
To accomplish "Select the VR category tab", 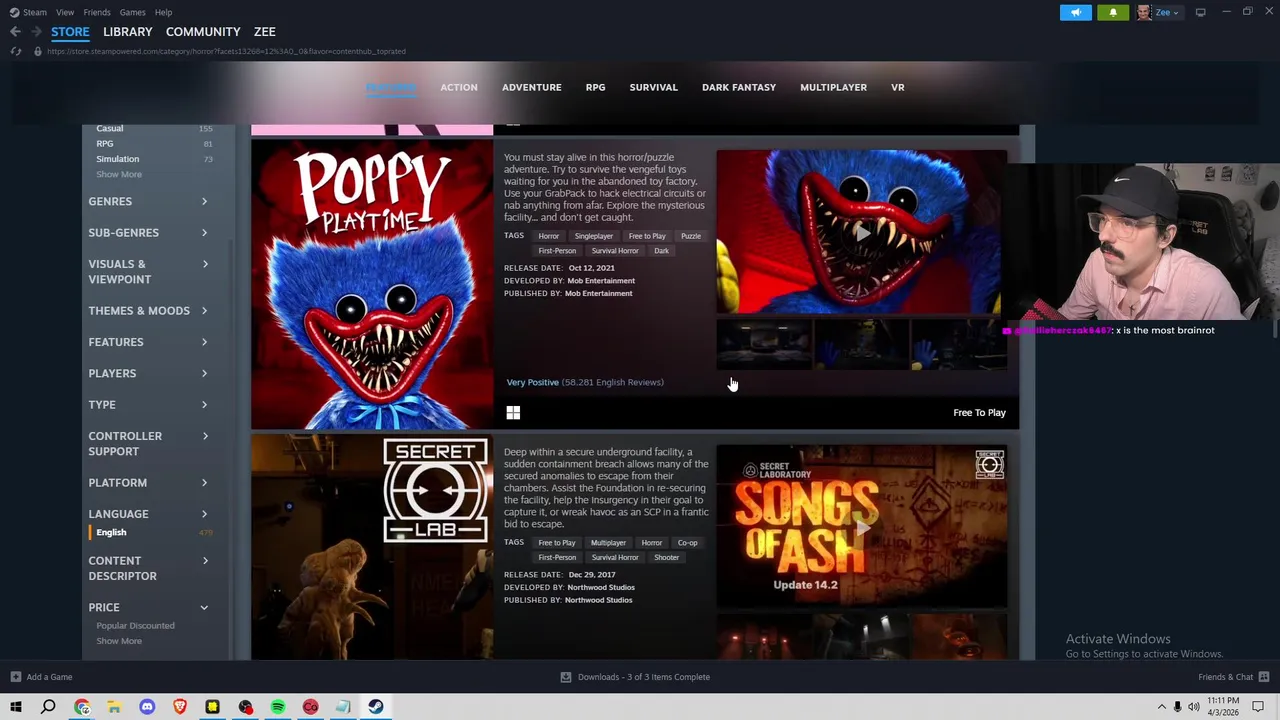I will [x=898, y=88].
